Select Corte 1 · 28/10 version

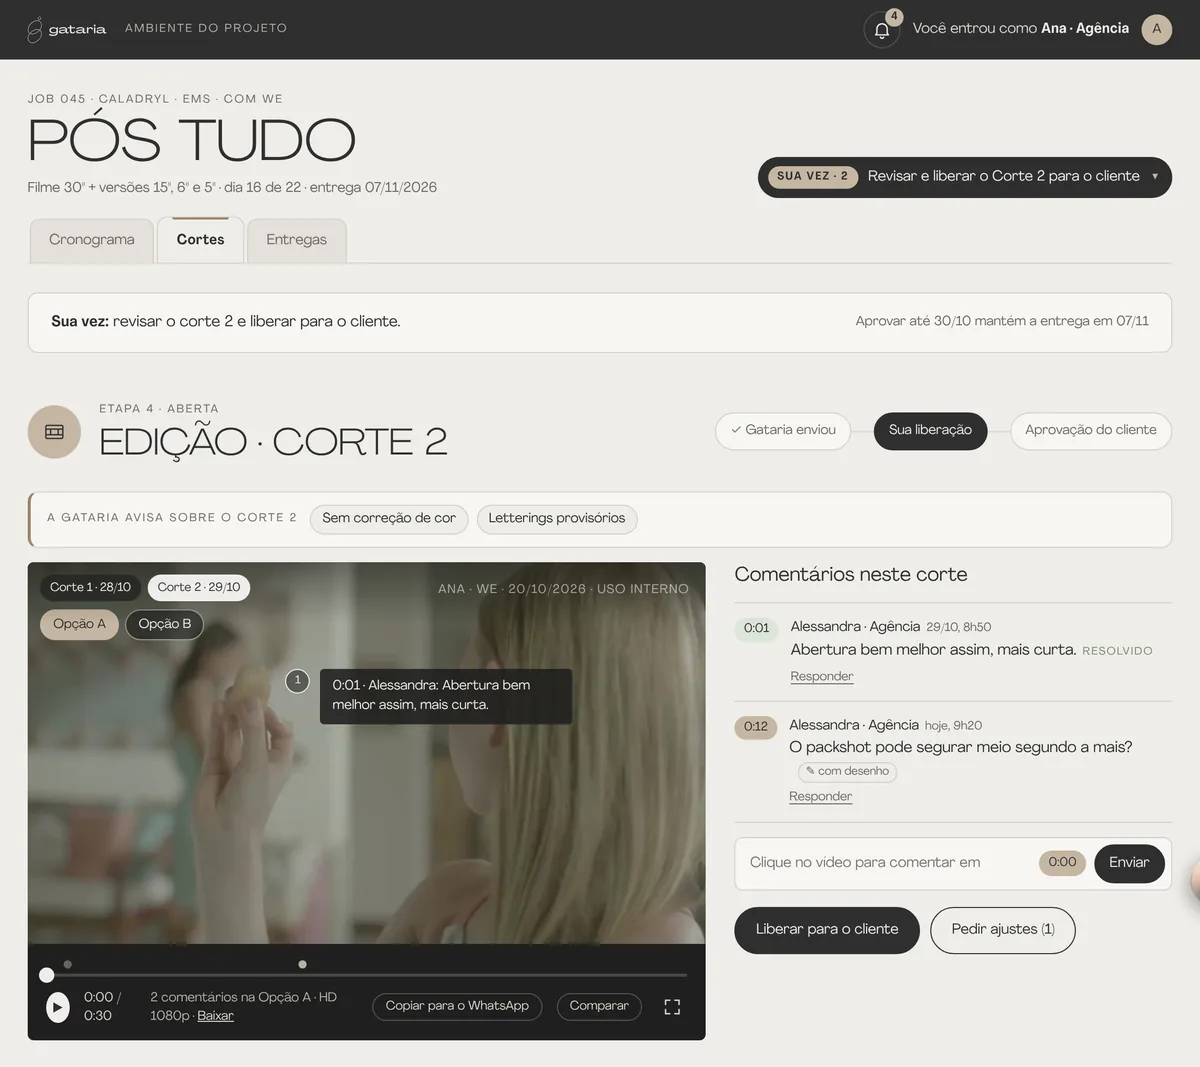pyautogui.click(x=90, y=587)
